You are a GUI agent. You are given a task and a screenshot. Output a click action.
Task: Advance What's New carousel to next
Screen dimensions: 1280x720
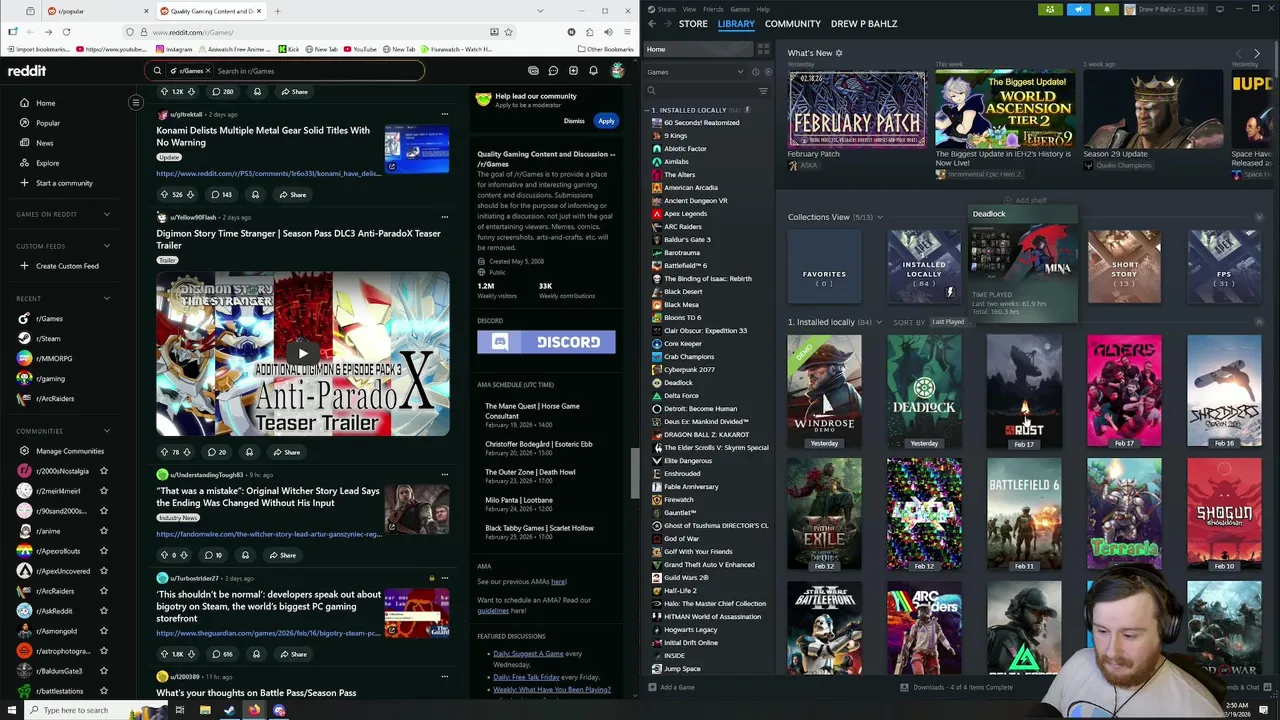coord(1257,53)
